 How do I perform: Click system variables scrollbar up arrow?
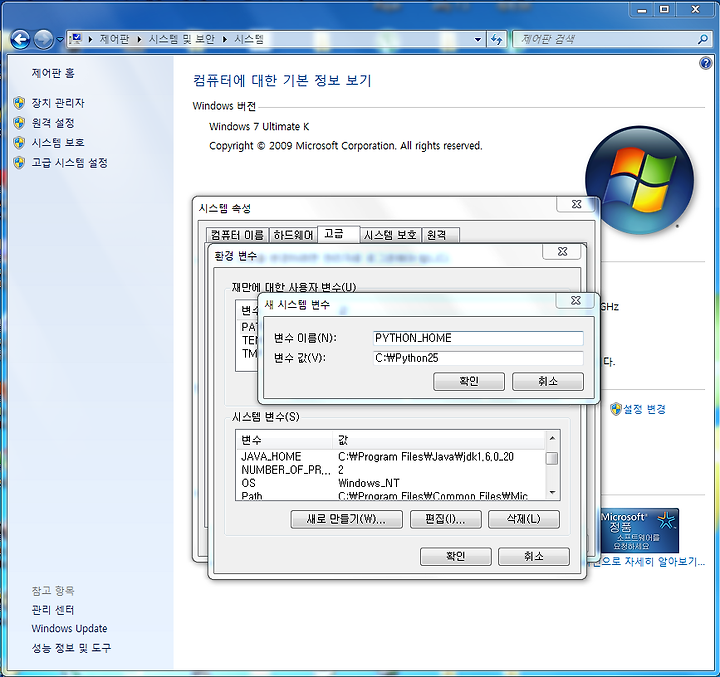coord(552,438)
